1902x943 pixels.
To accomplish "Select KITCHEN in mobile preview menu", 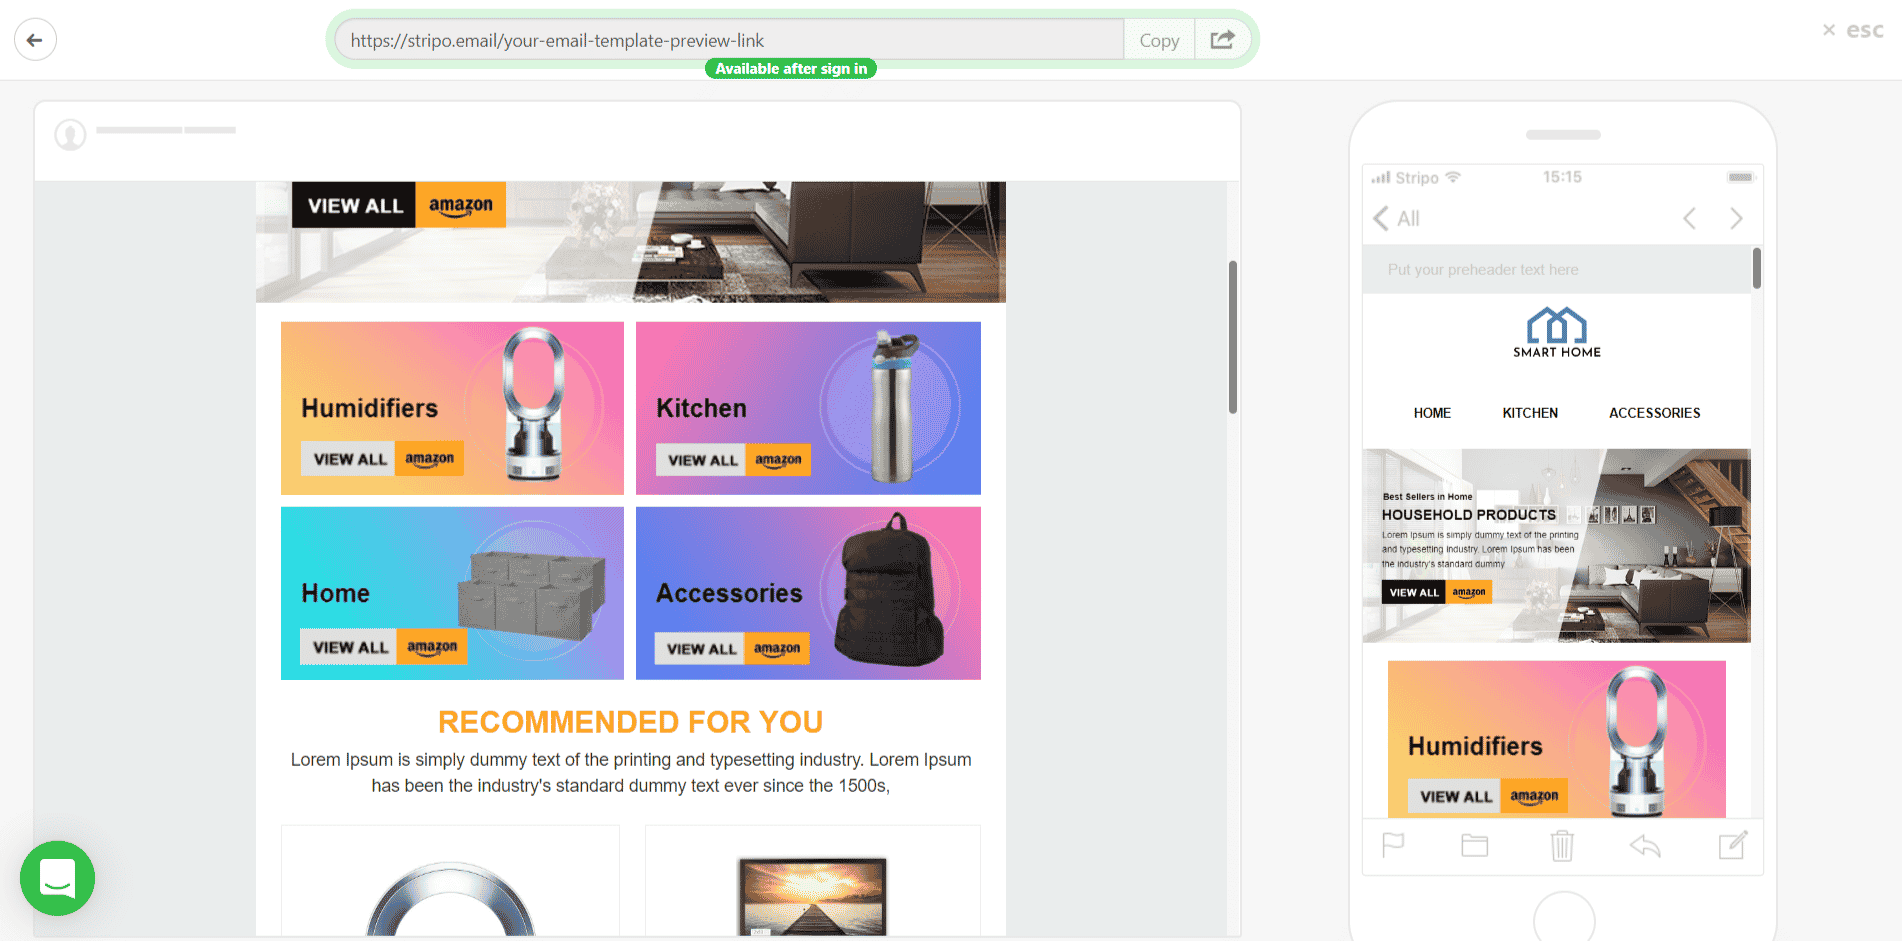I will (1530, 413).
